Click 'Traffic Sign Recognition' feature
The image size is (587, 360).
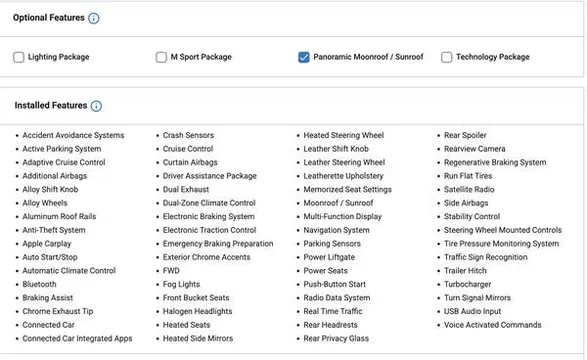486,257
